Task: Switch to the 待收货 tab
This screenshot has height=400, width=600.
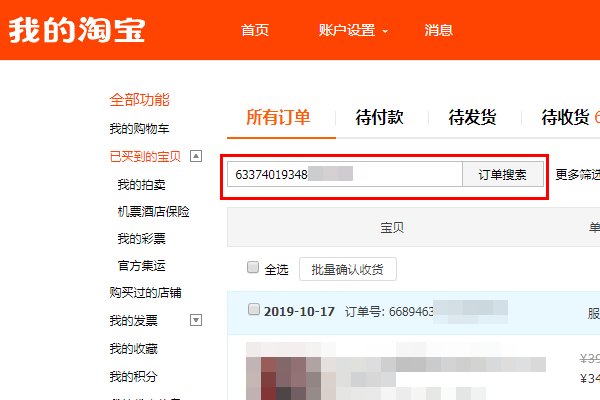Action: (x=566, y=117)
